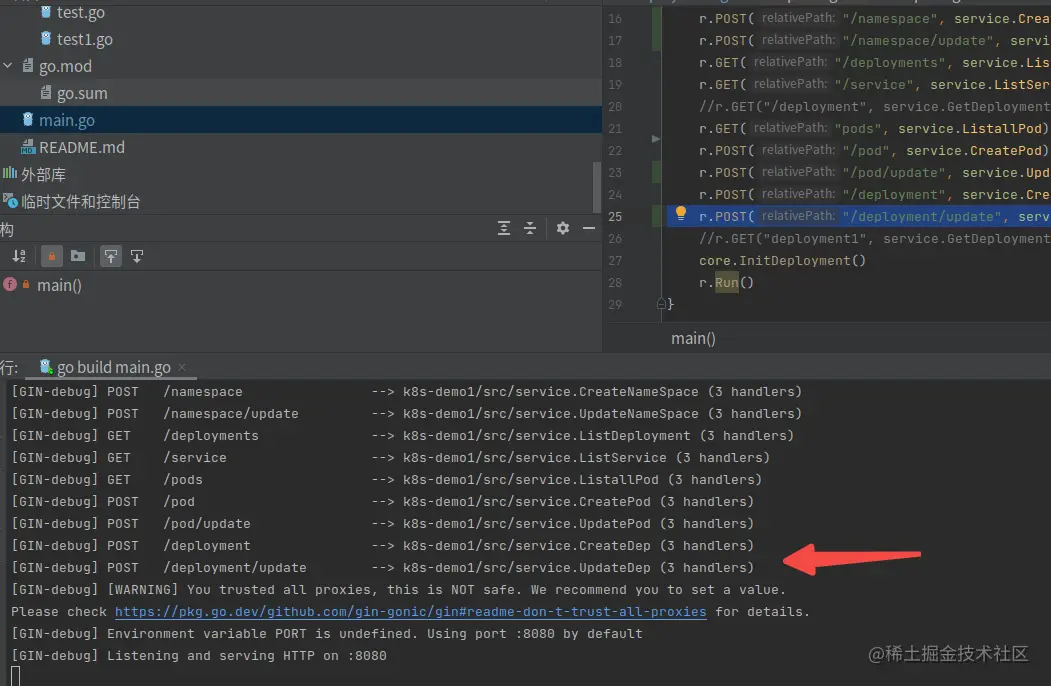Collapse the go.mod node
1051x686 pixels.
[x=8, y=66]
